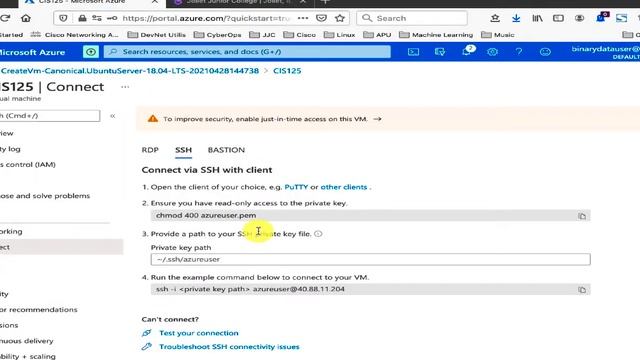Open CreateVm-Canonical.UbuntuServer breadcrumb
The height and width of the screenshot is (360, 640).
129,71
